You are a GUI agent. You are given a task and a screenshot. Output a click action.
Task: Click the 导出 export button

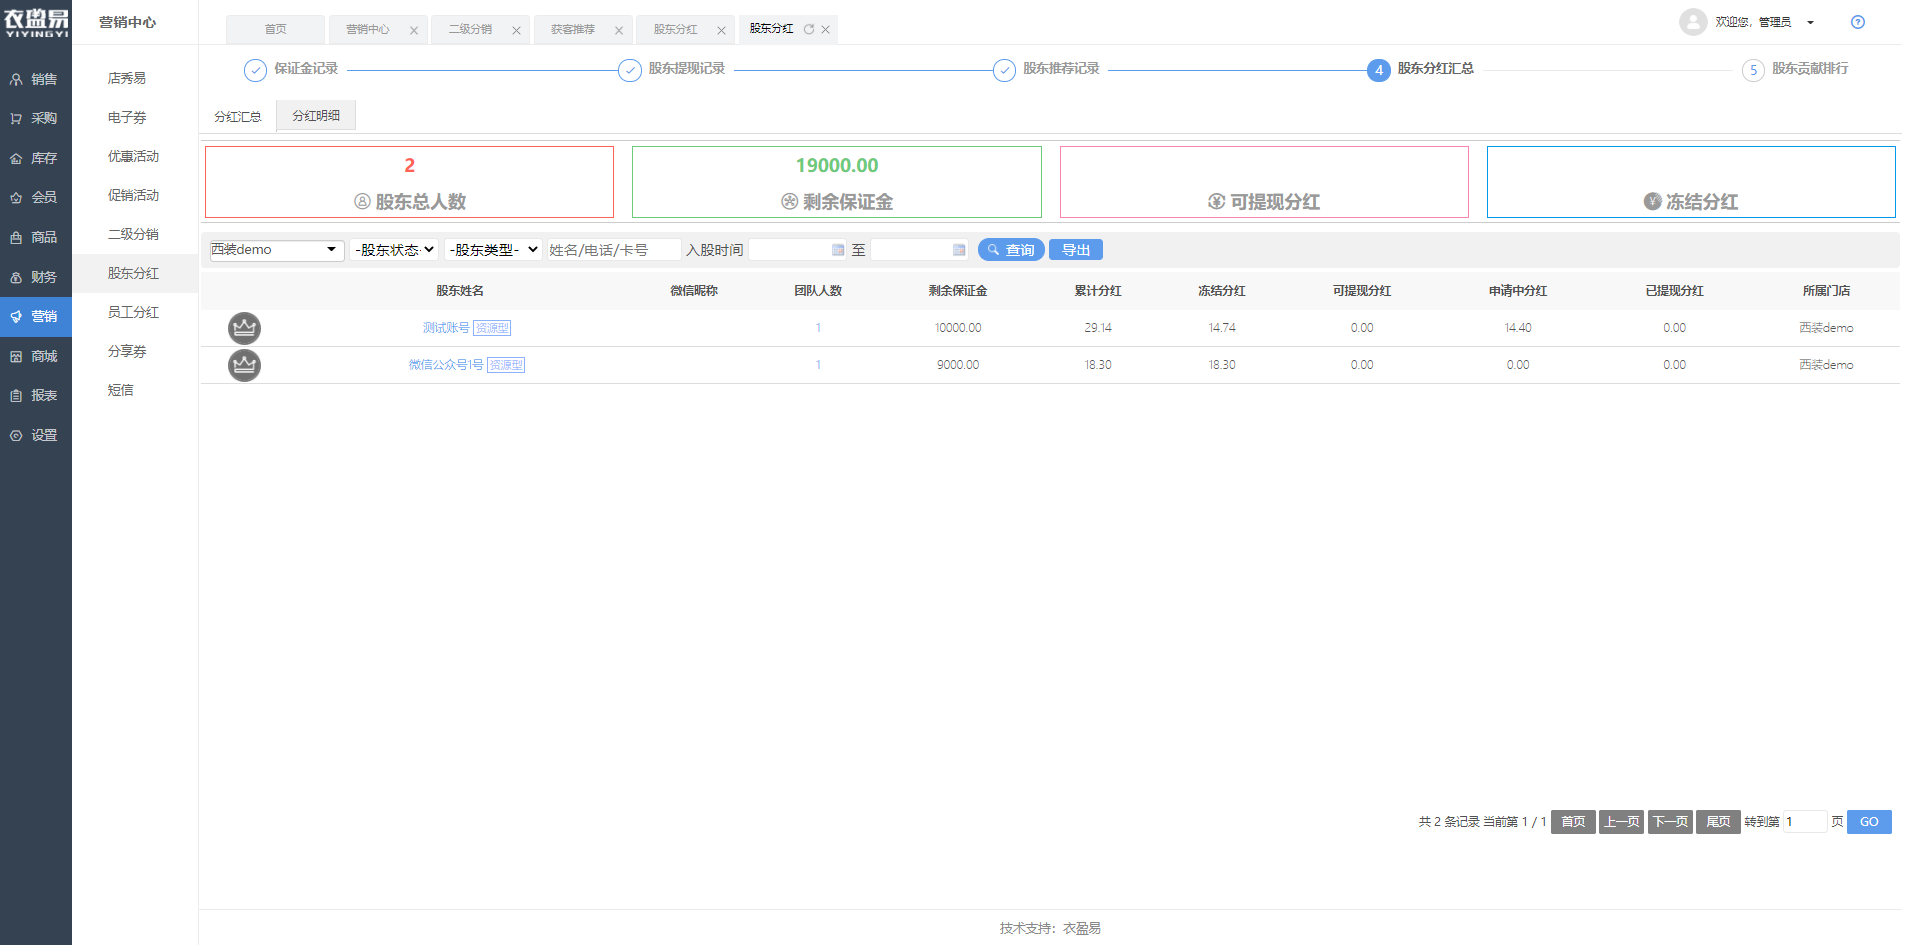1075,250
